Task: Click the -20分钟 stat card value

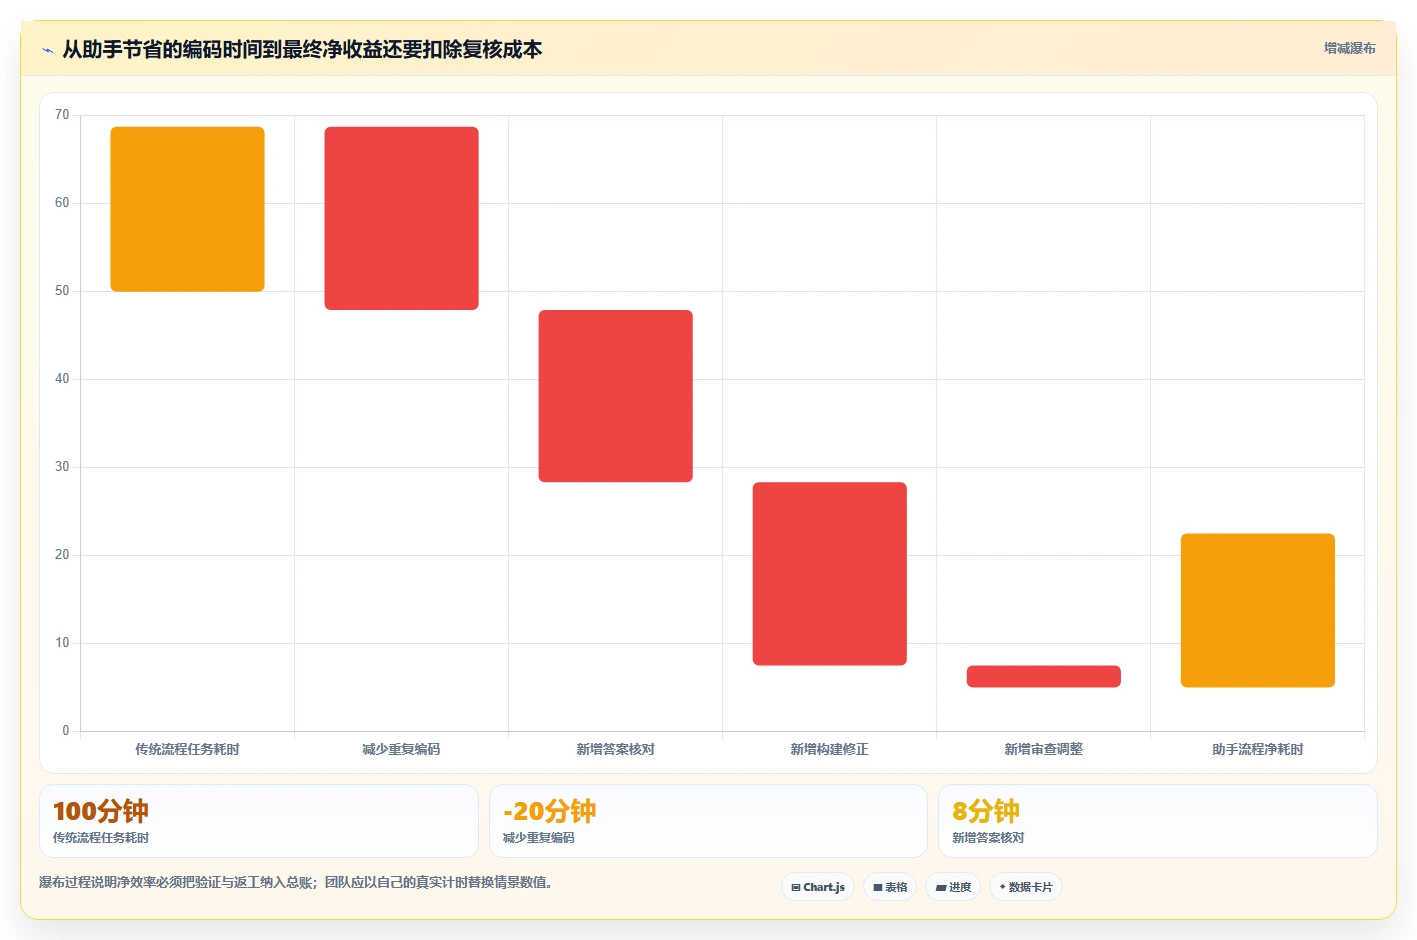Action: (549, 811)
